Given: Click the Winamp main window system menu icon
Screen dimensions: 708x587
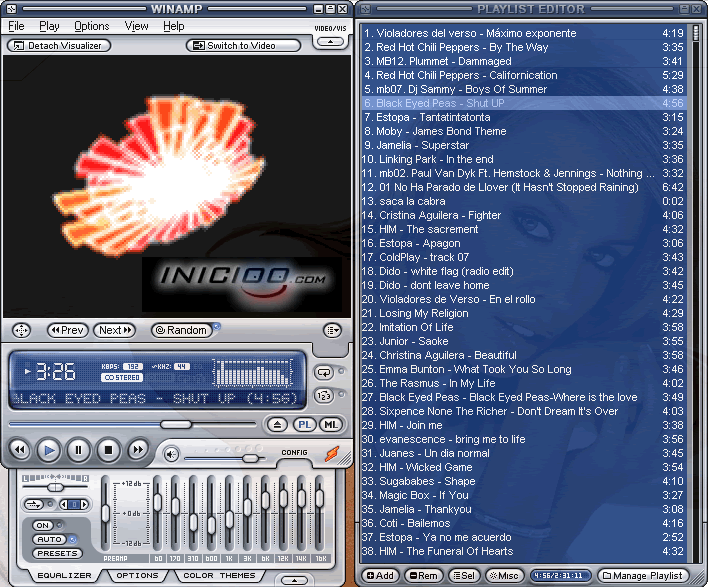Looking at the screenshot, I should [x=12, y=9].
